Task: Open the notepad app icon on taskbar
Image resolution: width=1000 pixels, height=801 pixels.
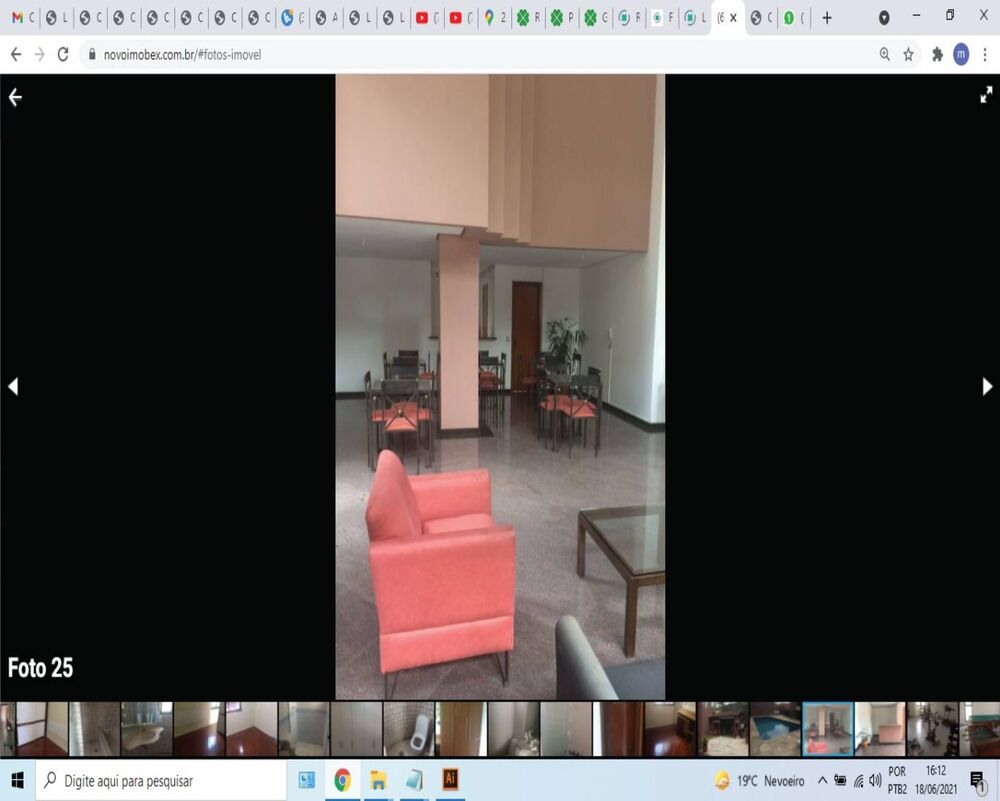Action: pos(414,780)
